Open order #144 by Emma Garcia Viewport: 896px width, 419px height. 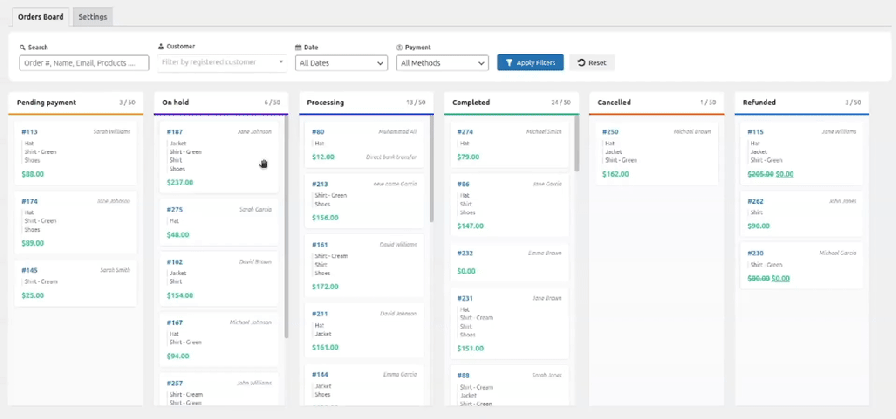coord(365,385)
